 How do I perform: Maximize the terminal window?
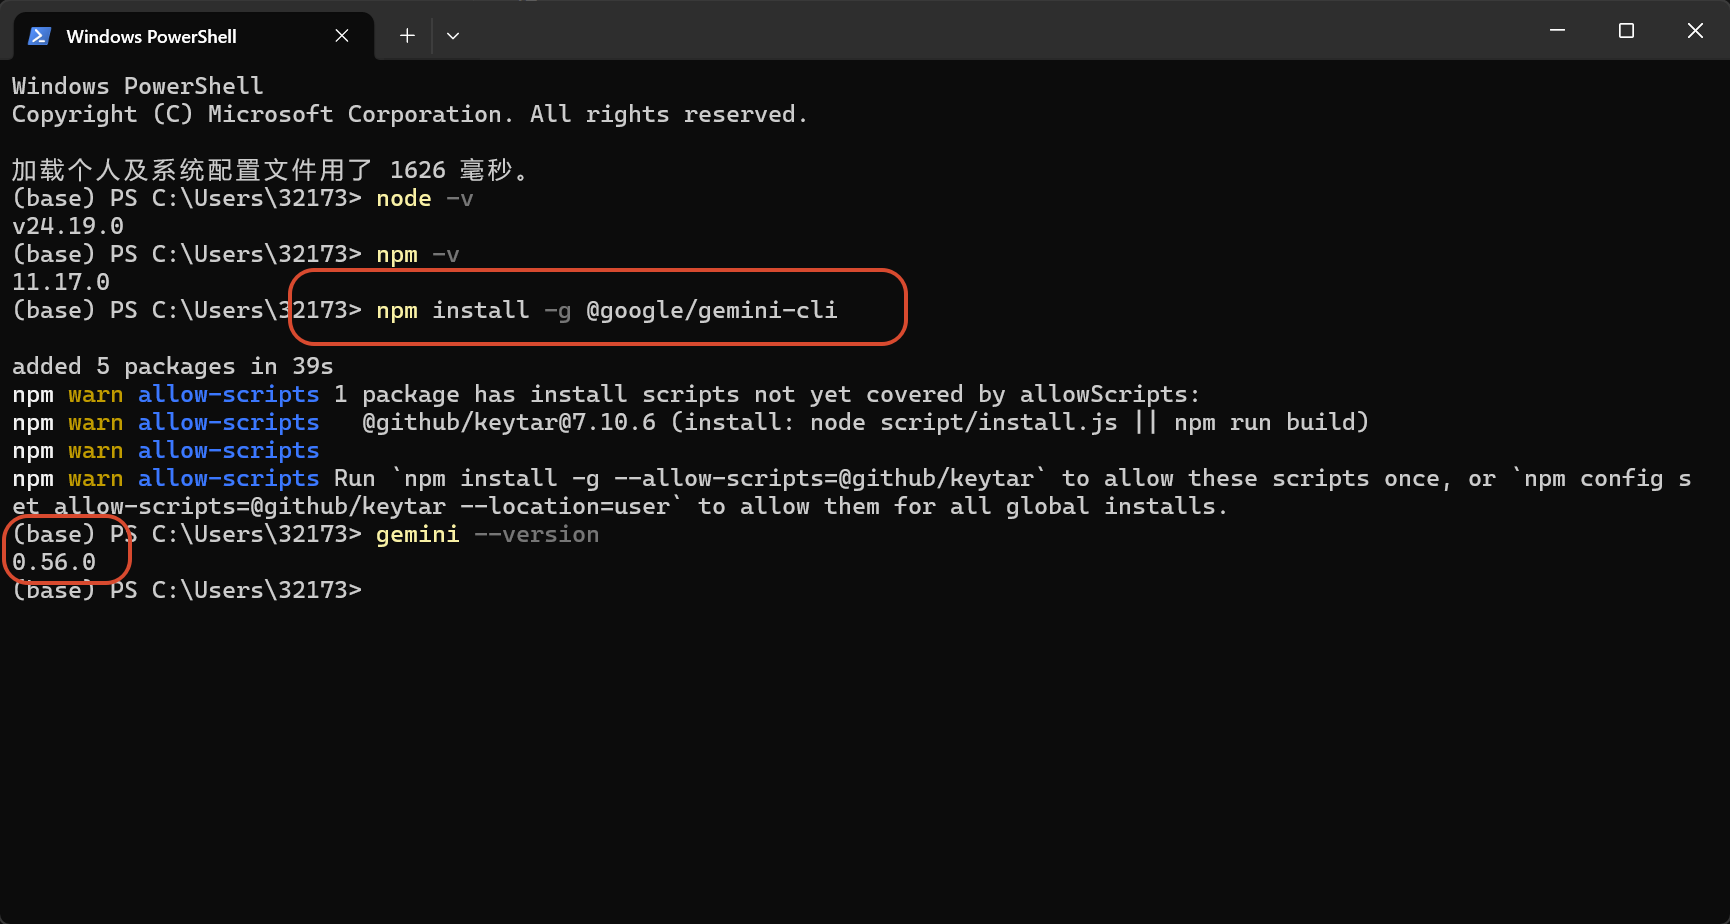1626,31
